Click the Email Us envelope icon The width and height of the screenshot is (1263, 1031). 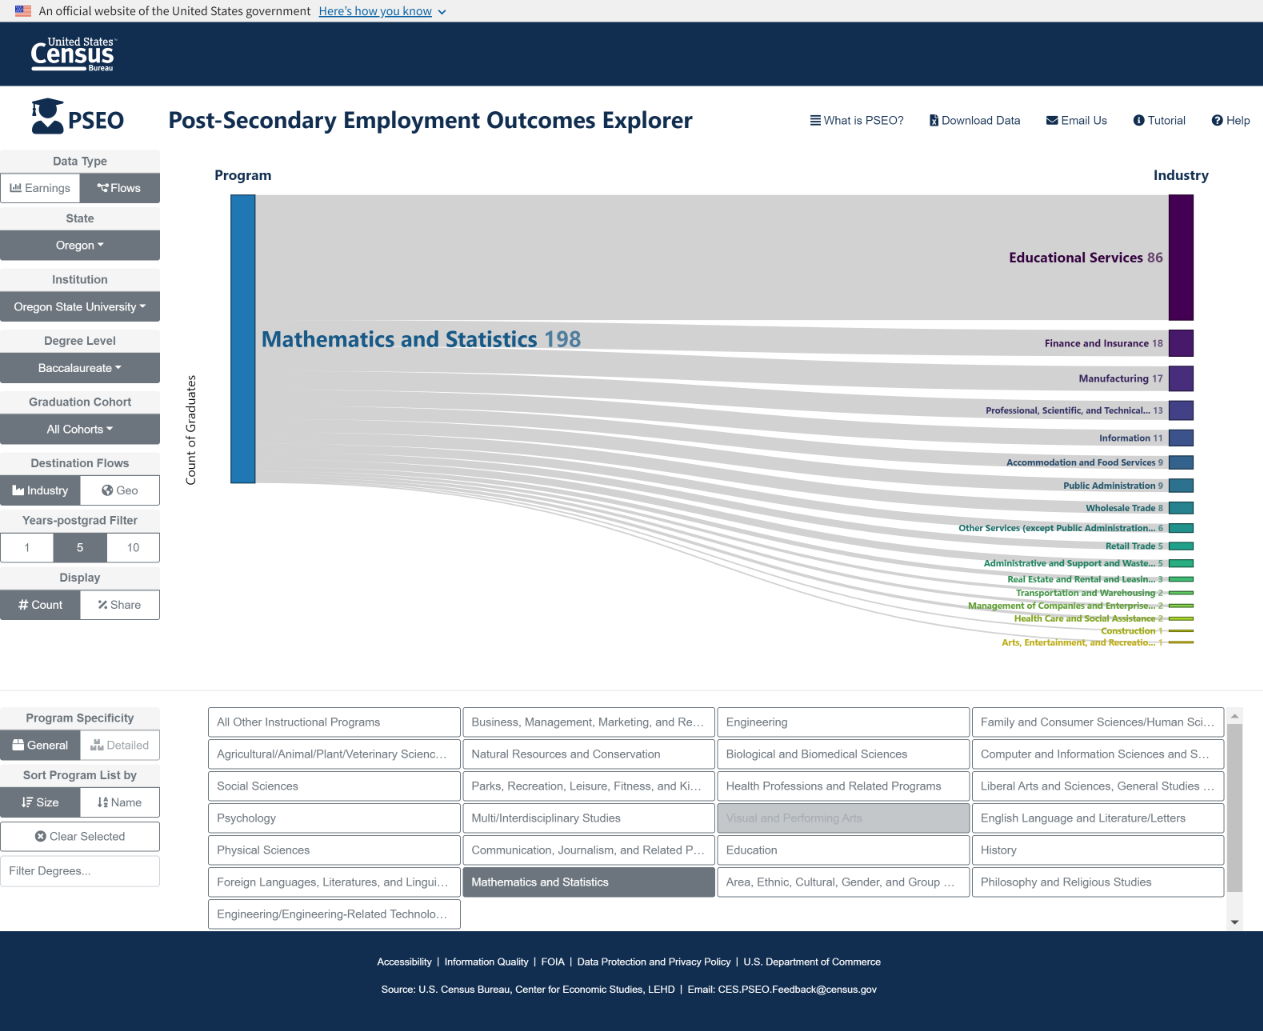coord(1052,120)
